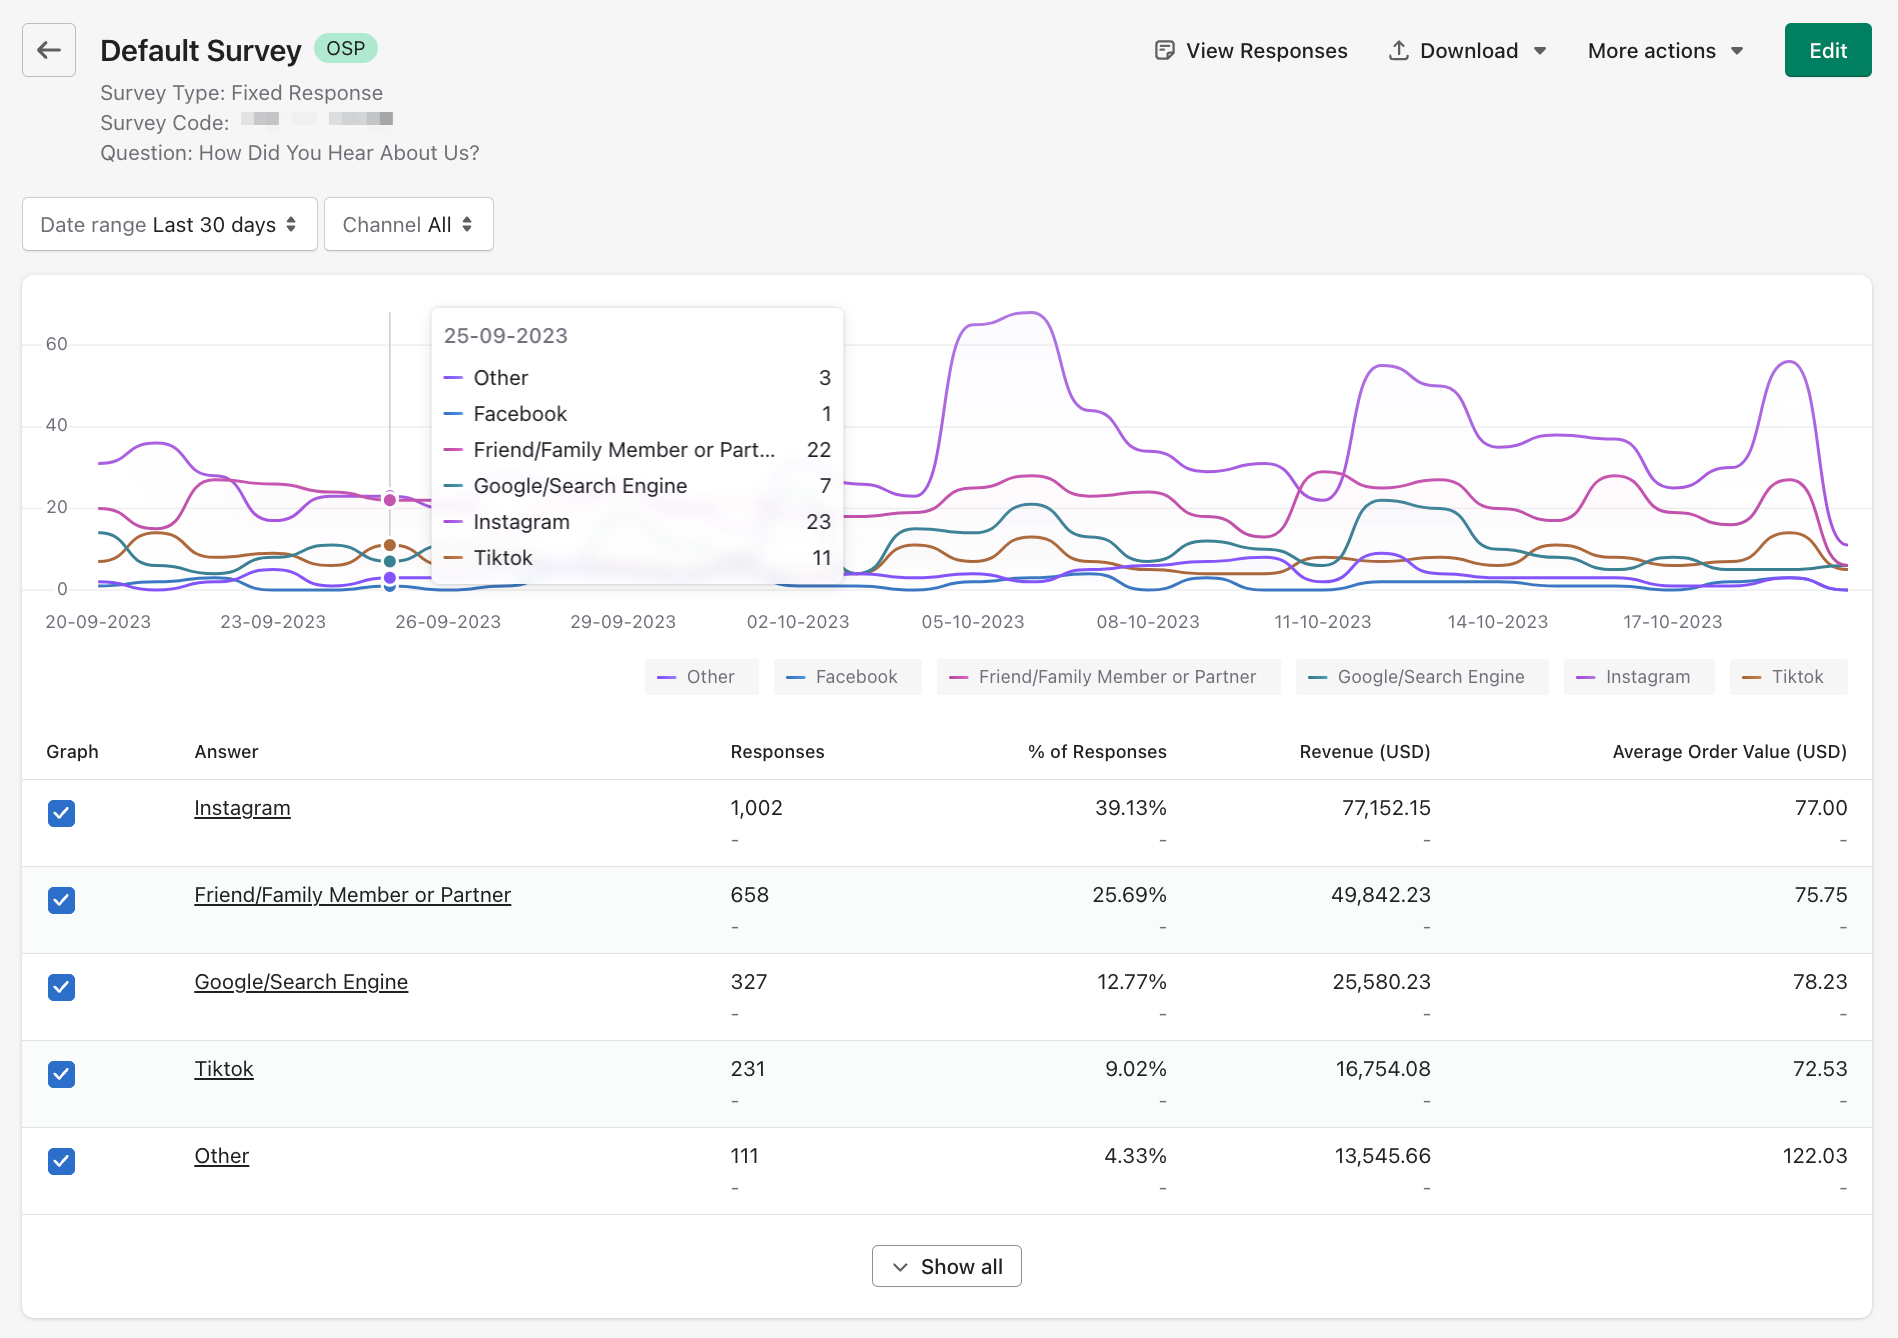Toggle Facebook series in chart legend

[x=846, y=677]
